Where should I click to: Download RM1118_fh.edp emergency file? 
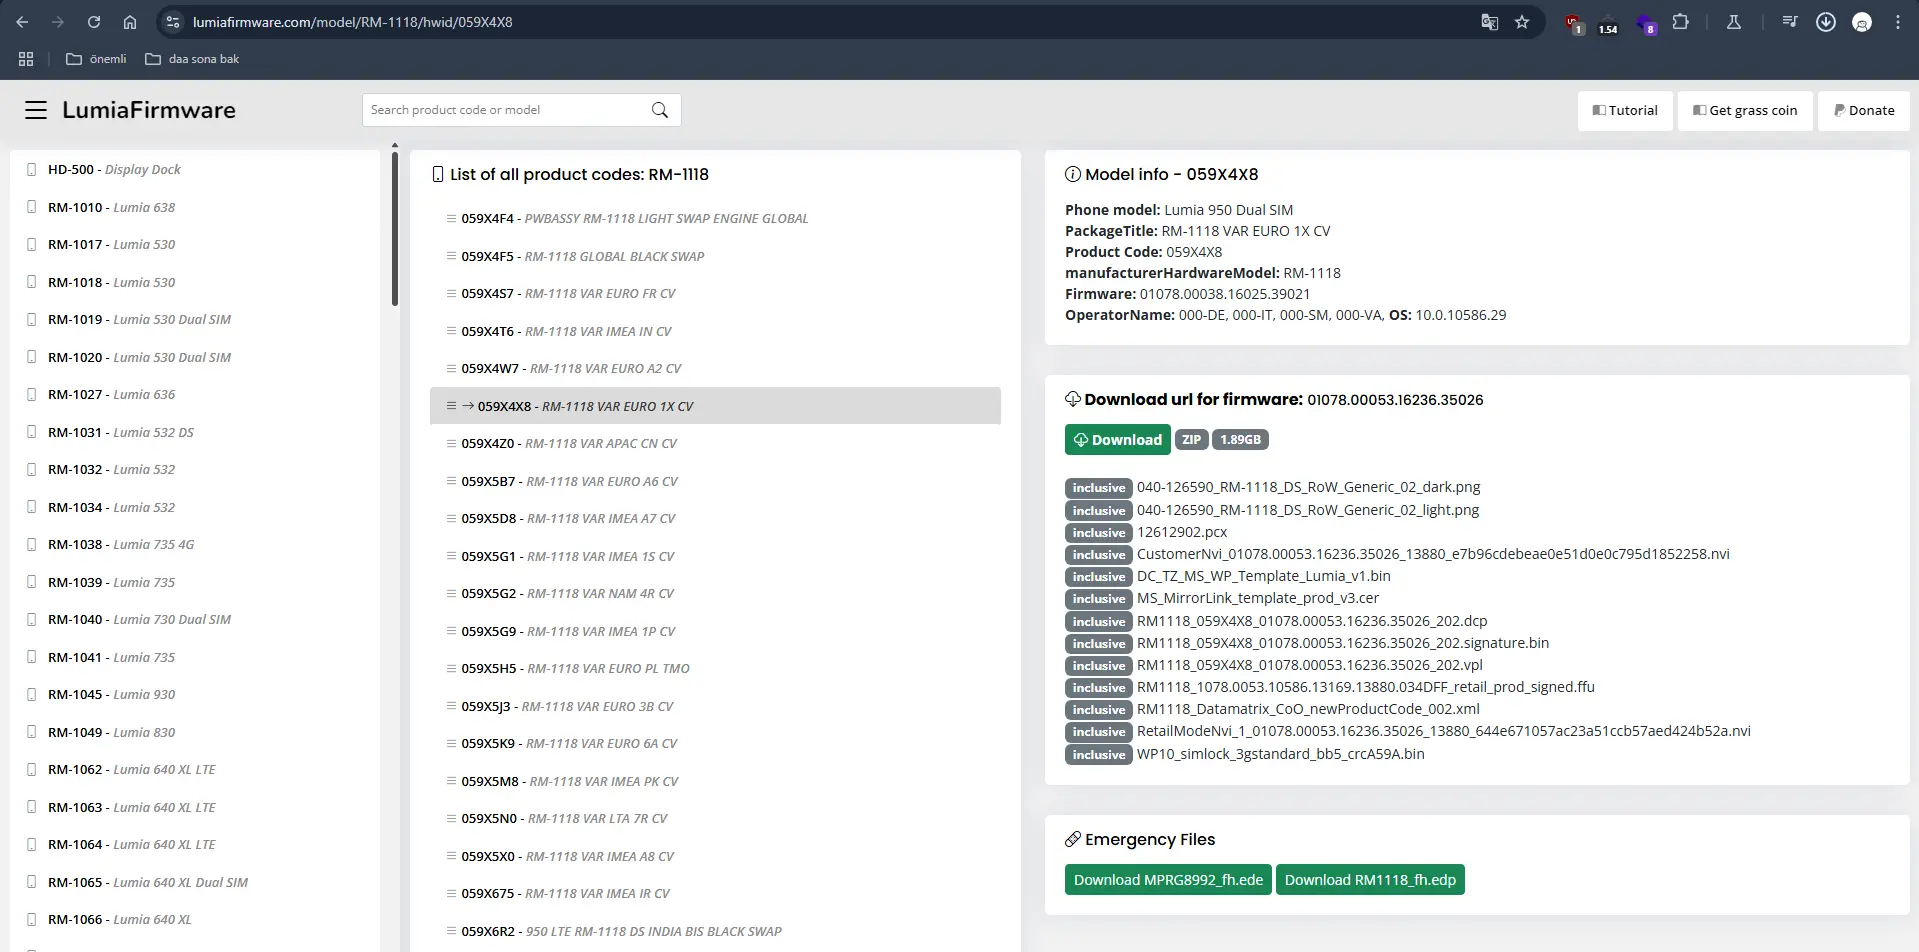coord(1370,880)
